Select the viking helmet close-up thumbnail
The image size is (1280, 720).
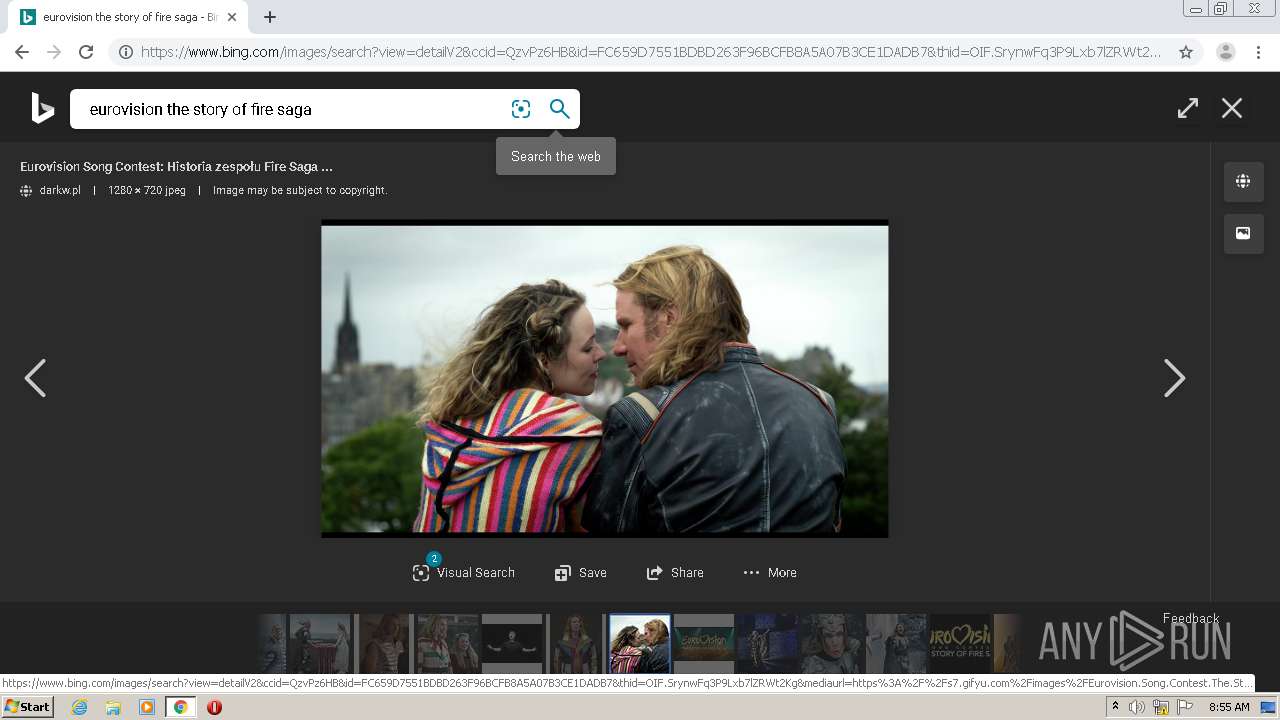[832, 643]
